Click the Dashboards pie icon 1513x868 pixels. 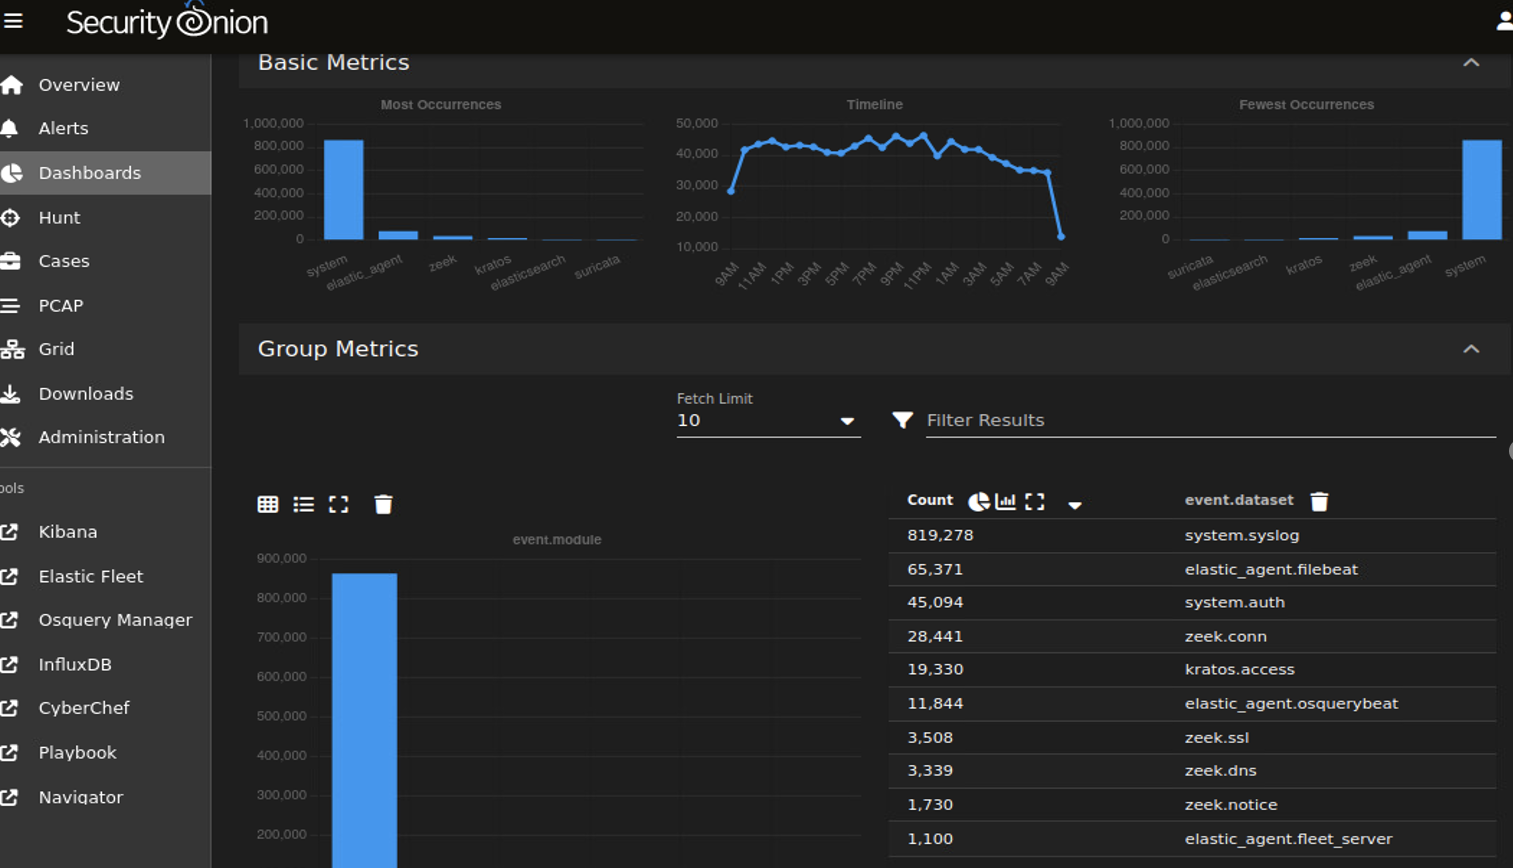[x=11, y=173]
